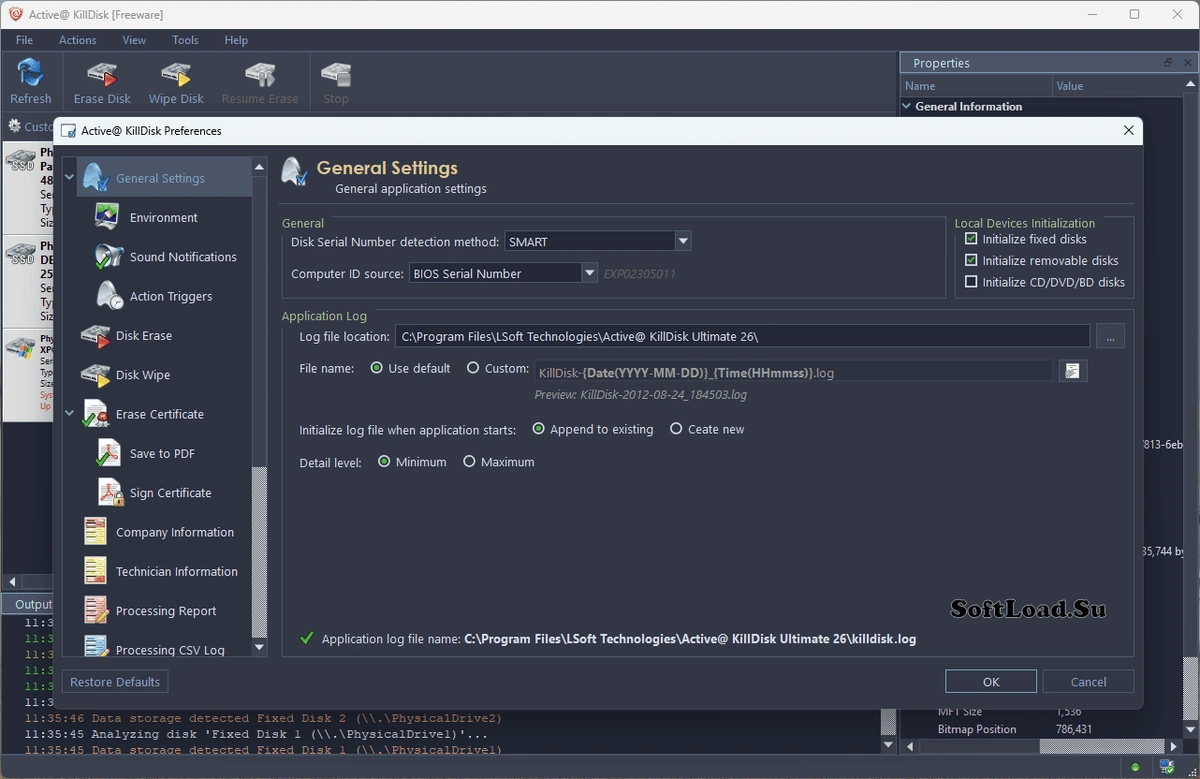
Task: Click the Wipe Disk toolbar icon
Action: click(x=176, y=74)
